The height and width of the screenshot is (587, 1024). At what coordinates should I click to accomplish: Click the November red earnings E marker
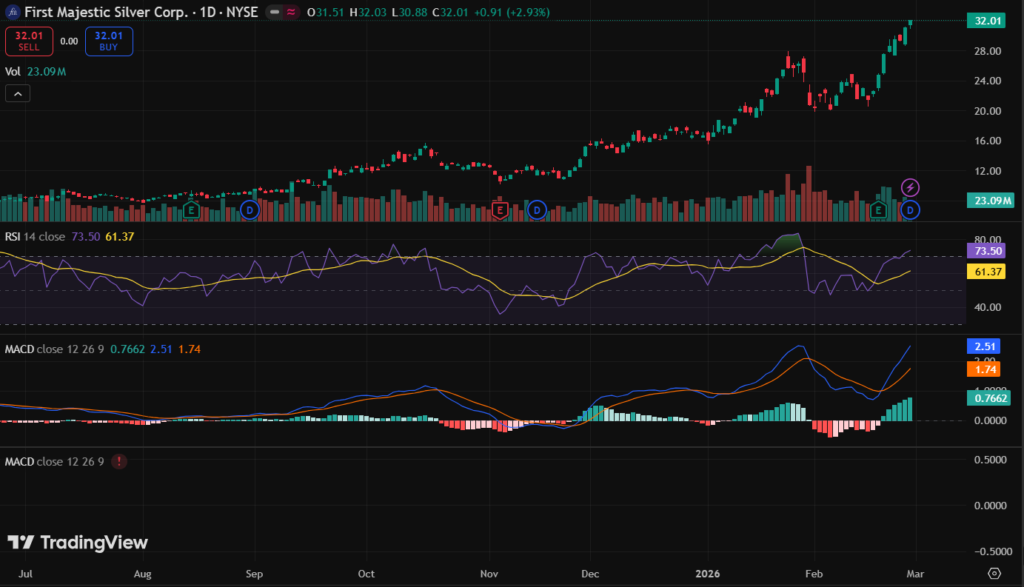[x=499, y=210]
